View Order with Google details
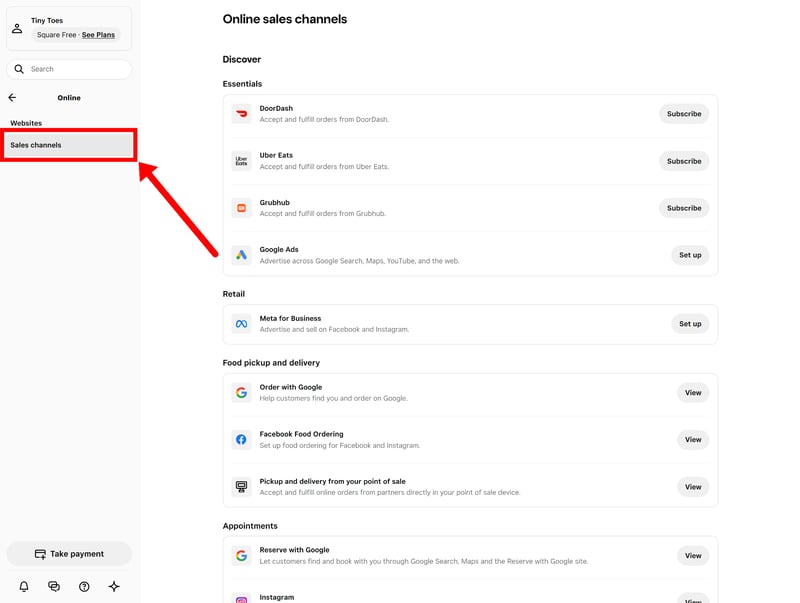800x603 pixels. pos(693,393)
